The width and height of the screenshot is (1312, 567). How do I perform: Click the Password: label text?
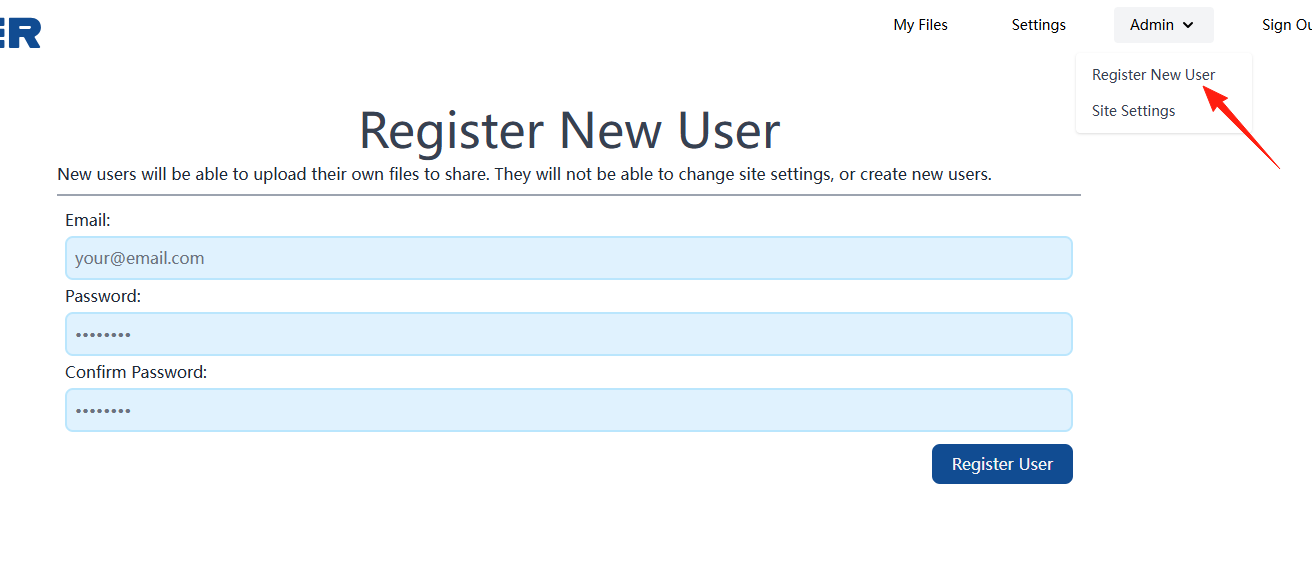(103, 296)
